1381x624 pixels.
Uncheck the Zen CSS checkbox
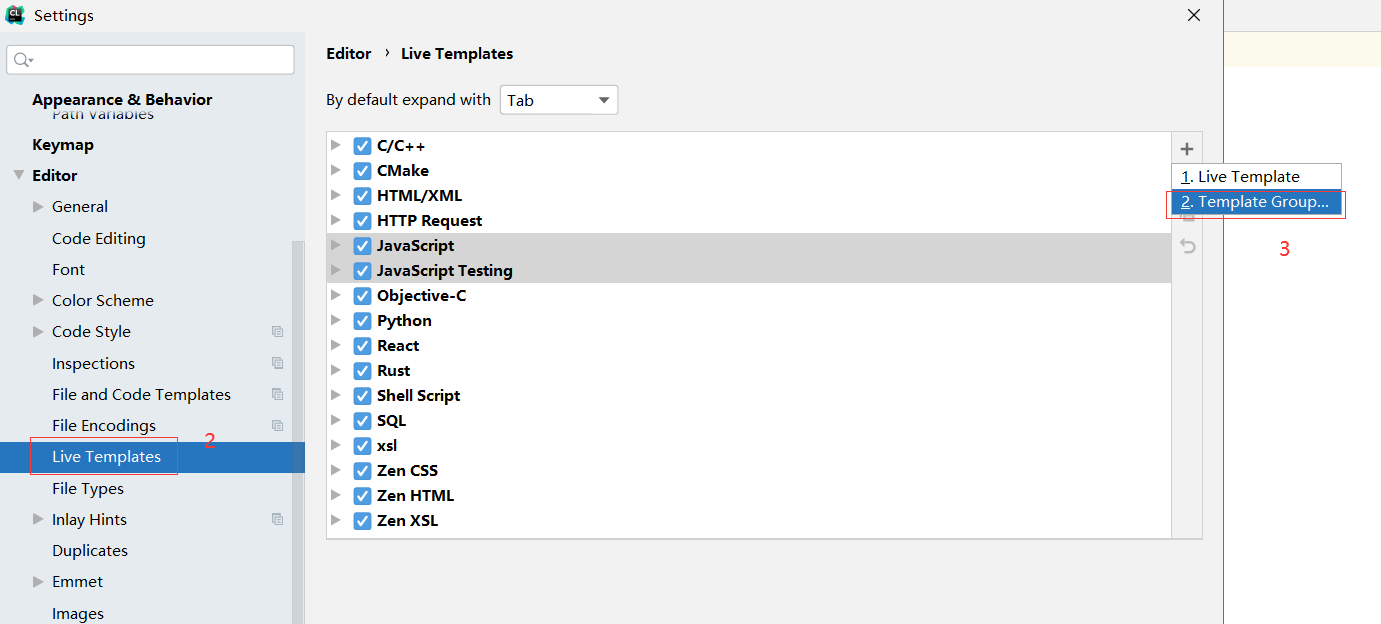click(362, 470)
